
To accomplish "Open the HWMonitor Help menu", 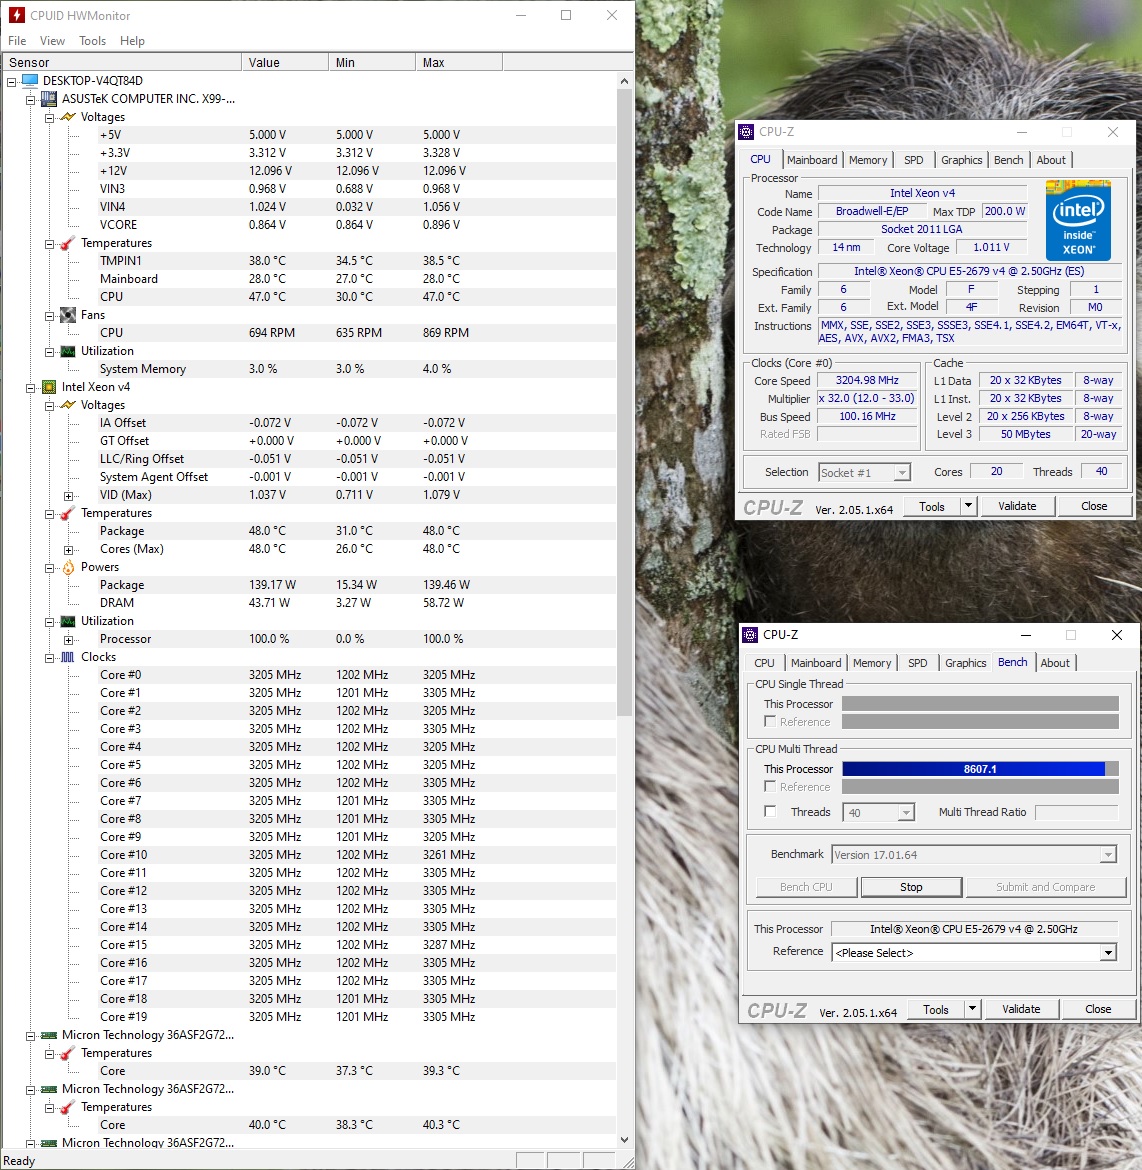I will [x=132, y=41].
